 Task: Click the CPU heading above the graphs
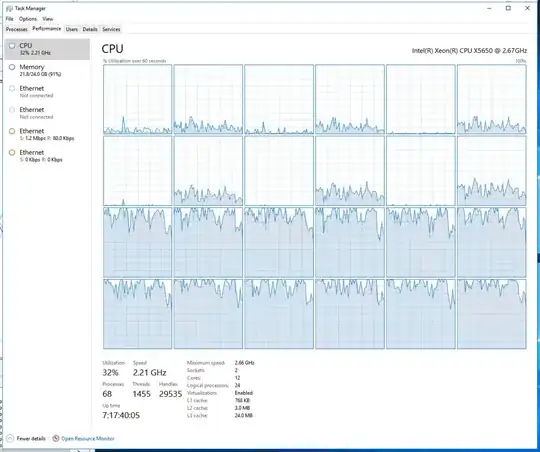(x=112, y=49)
